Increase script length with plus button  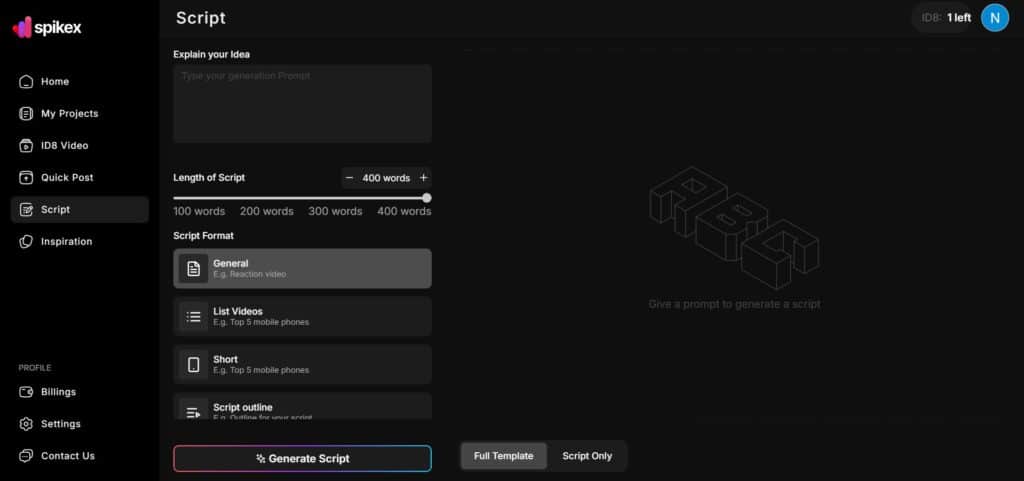click(423, 178)
